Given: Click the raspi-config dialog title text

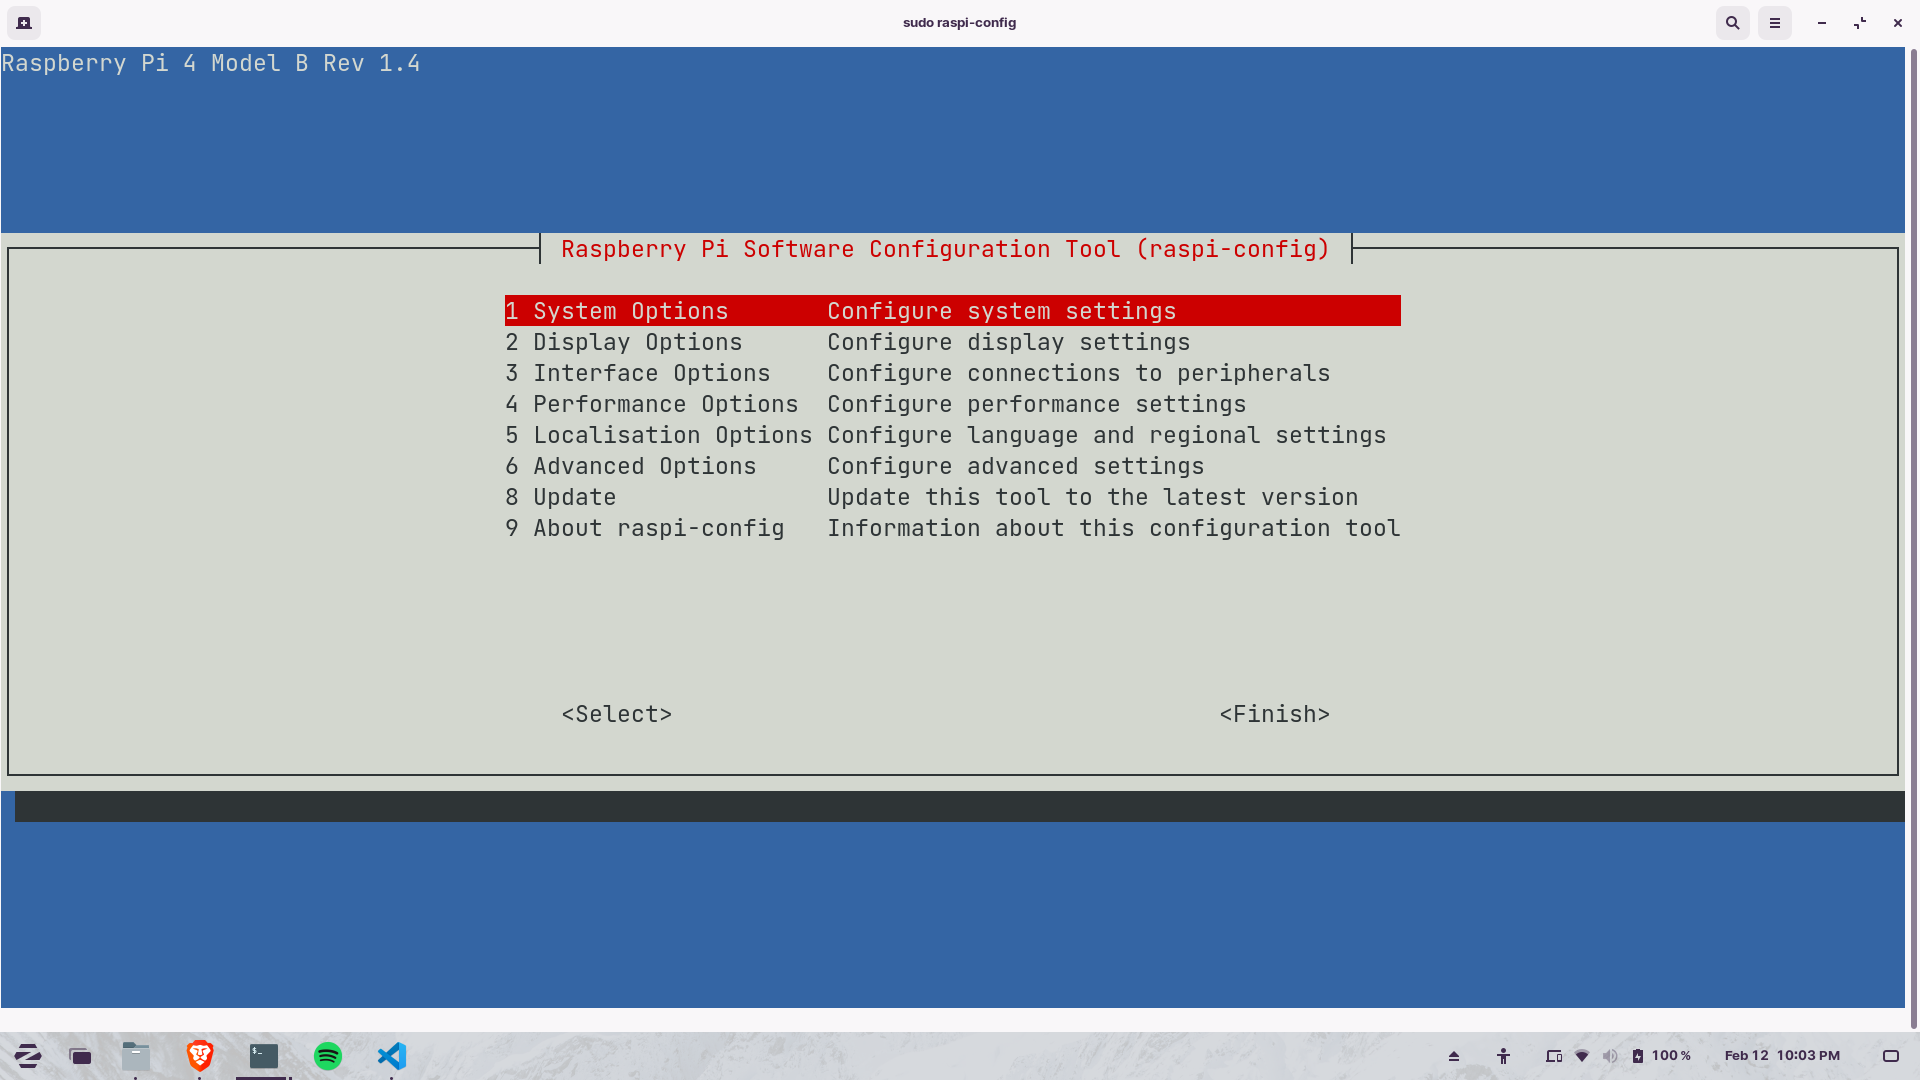Looking at the screenshot, I should pyautogui.click(x=945, y=249).
